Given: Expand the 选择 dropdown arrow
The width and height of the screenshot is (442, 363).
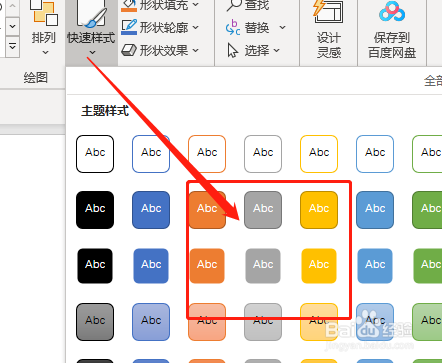Looking at the screenshot, I should (277, 51).
